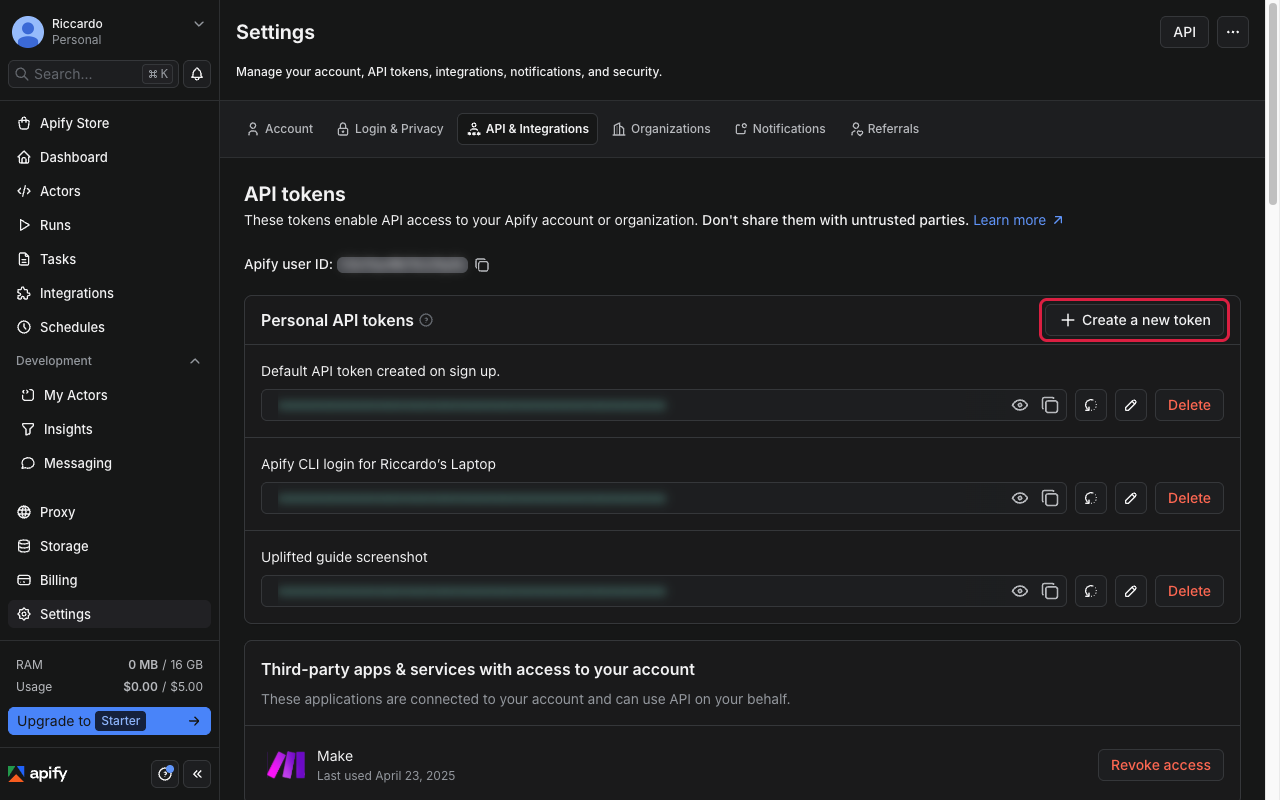Copy the Apify CLI login token

pyautogui.click(x=1050, y=498)
